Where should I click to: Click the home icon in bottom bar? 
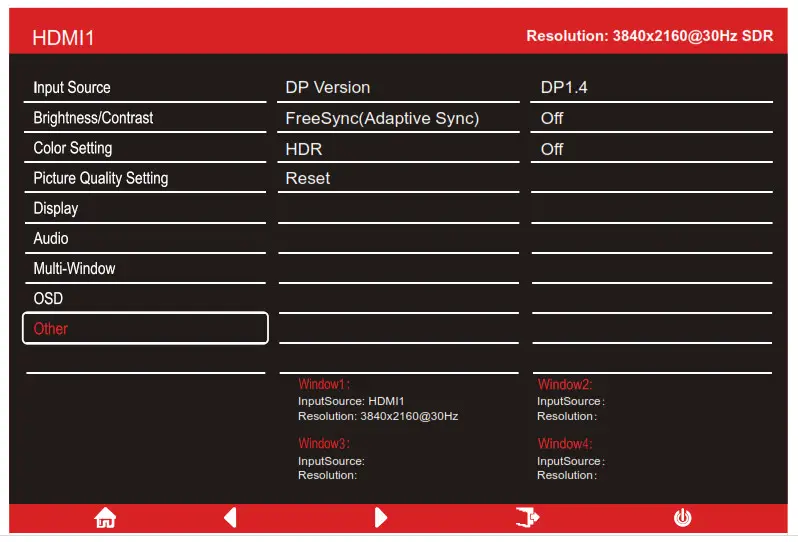pyautogui.click(x=105, y=518)
